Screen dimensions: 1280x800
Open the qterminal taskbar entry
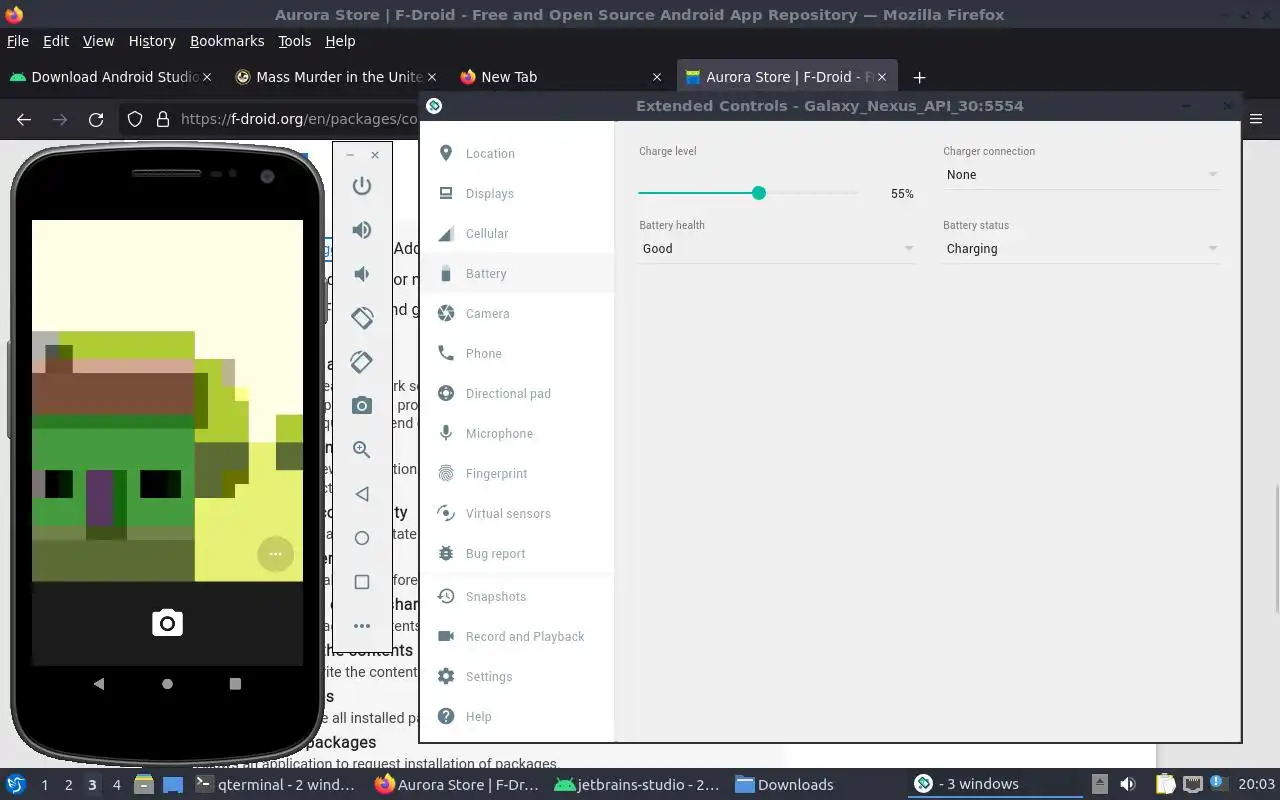click(275, 785)
